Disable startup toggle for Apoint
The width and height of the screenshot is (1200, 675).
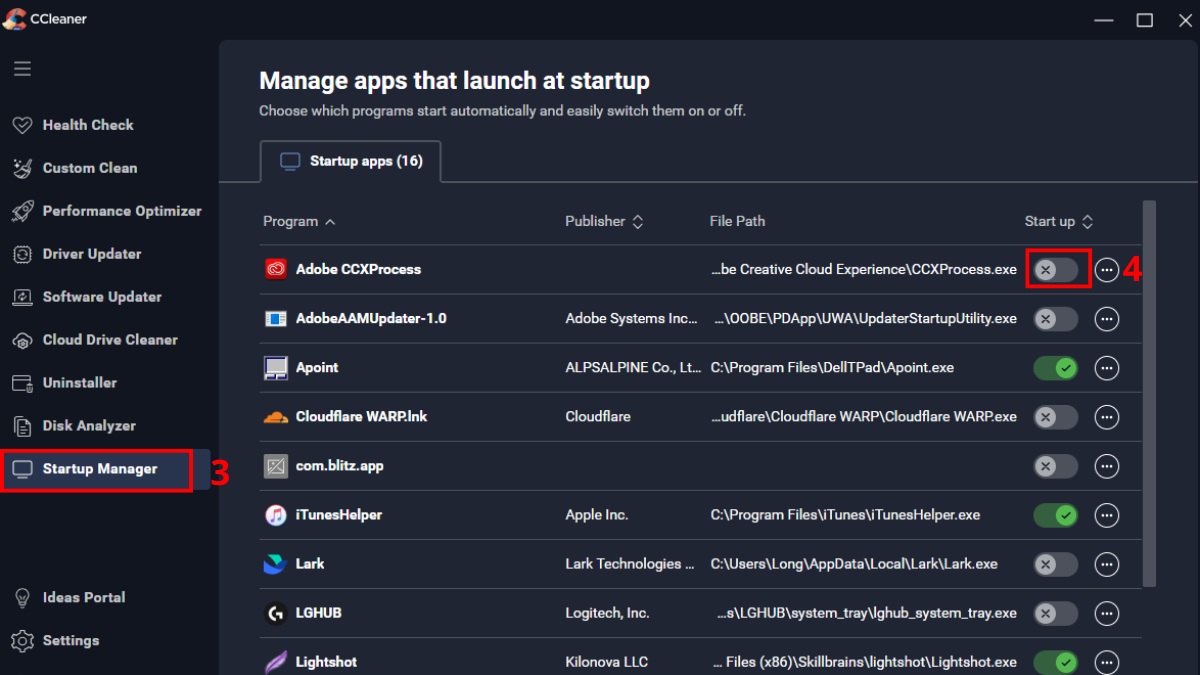[1056, 368]
